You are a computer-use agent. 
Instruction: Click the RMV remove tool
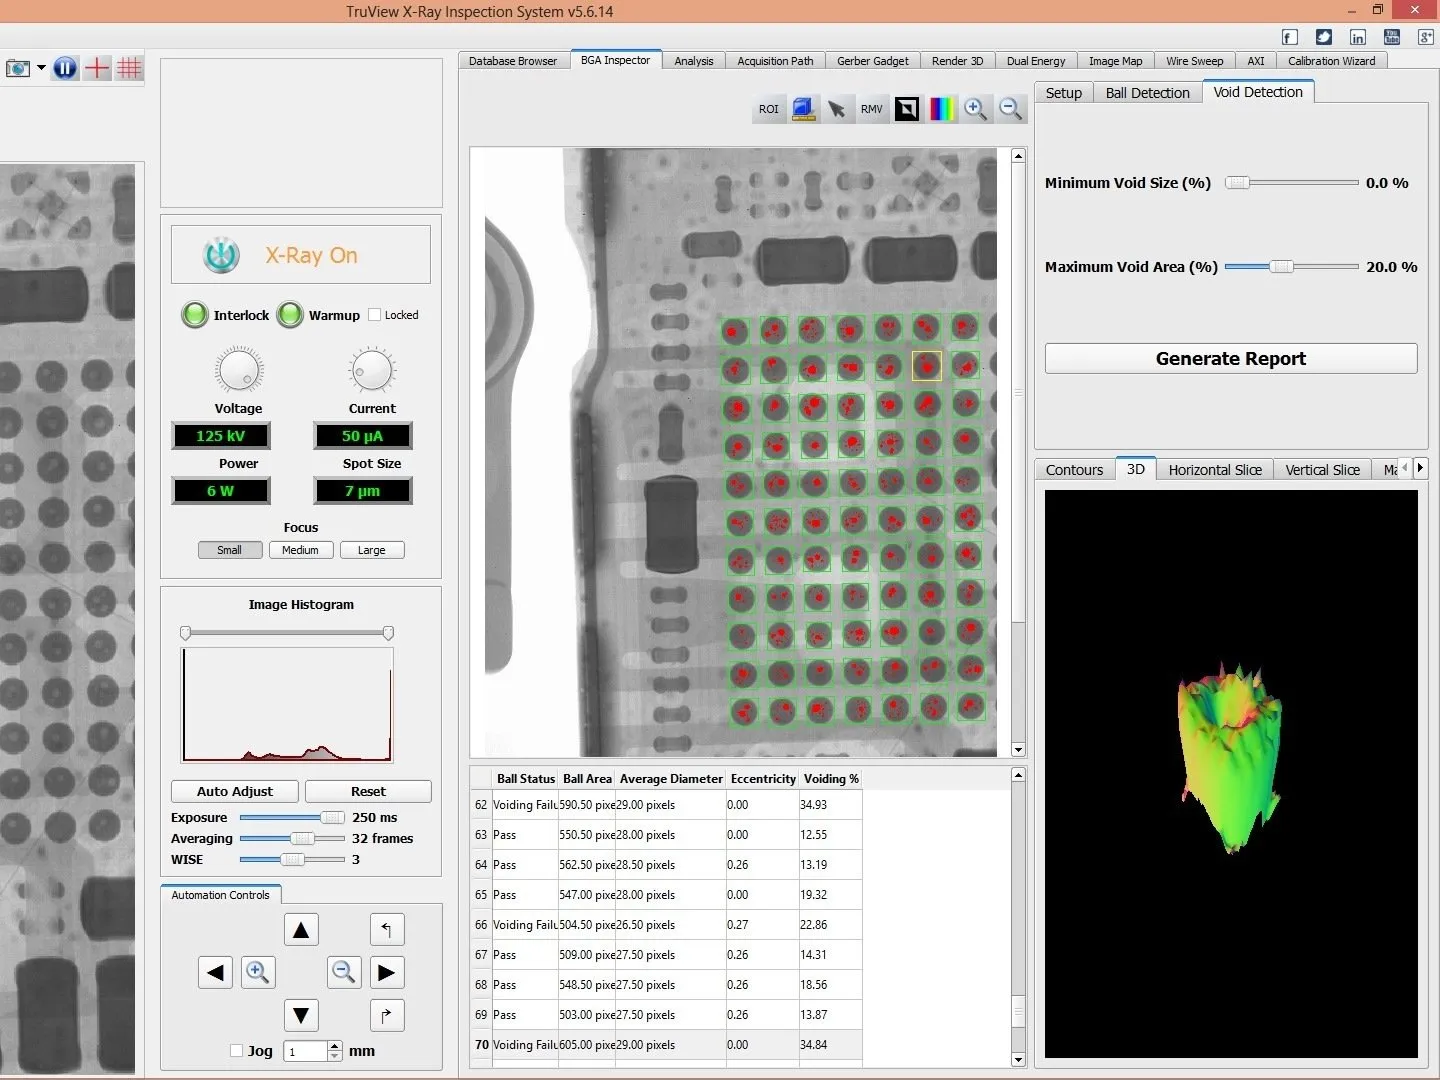(x=872, y=109)
